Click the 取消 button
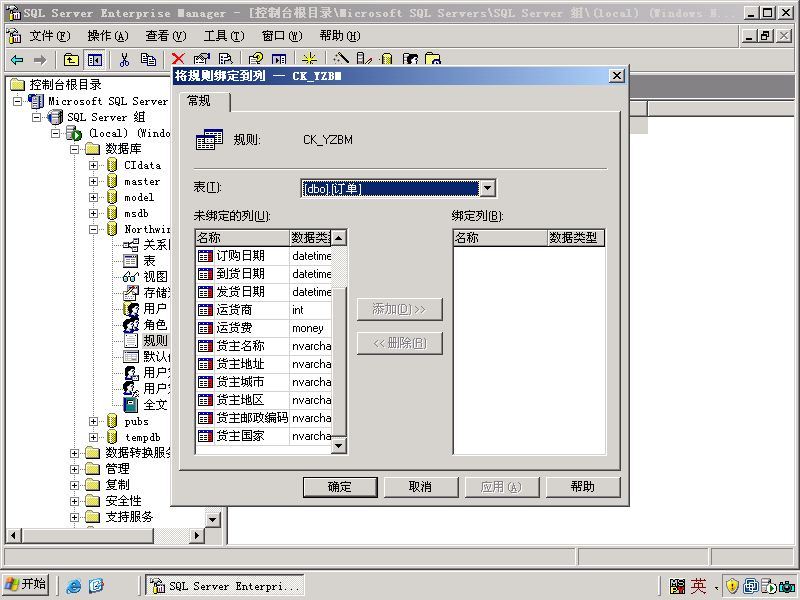Image resolution: width=800 pixels, height=600 pixels. point(420,487)
